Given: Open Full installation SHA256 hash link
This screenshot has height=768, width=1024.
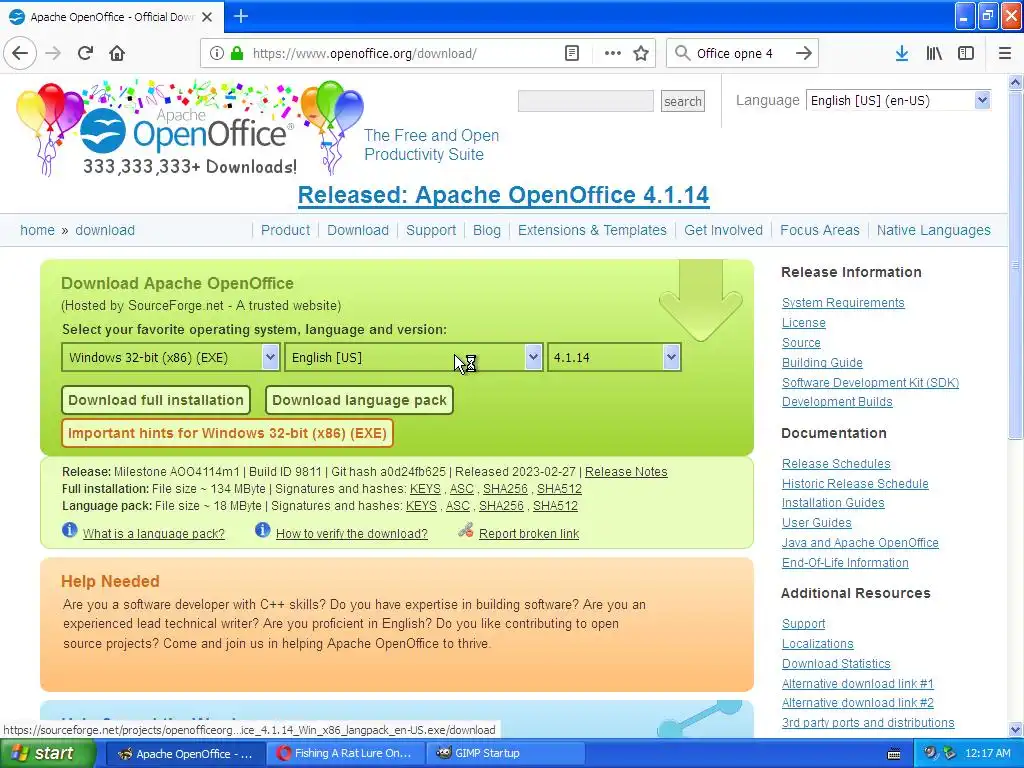Looking at the screenshot, I should click(505, 488).
